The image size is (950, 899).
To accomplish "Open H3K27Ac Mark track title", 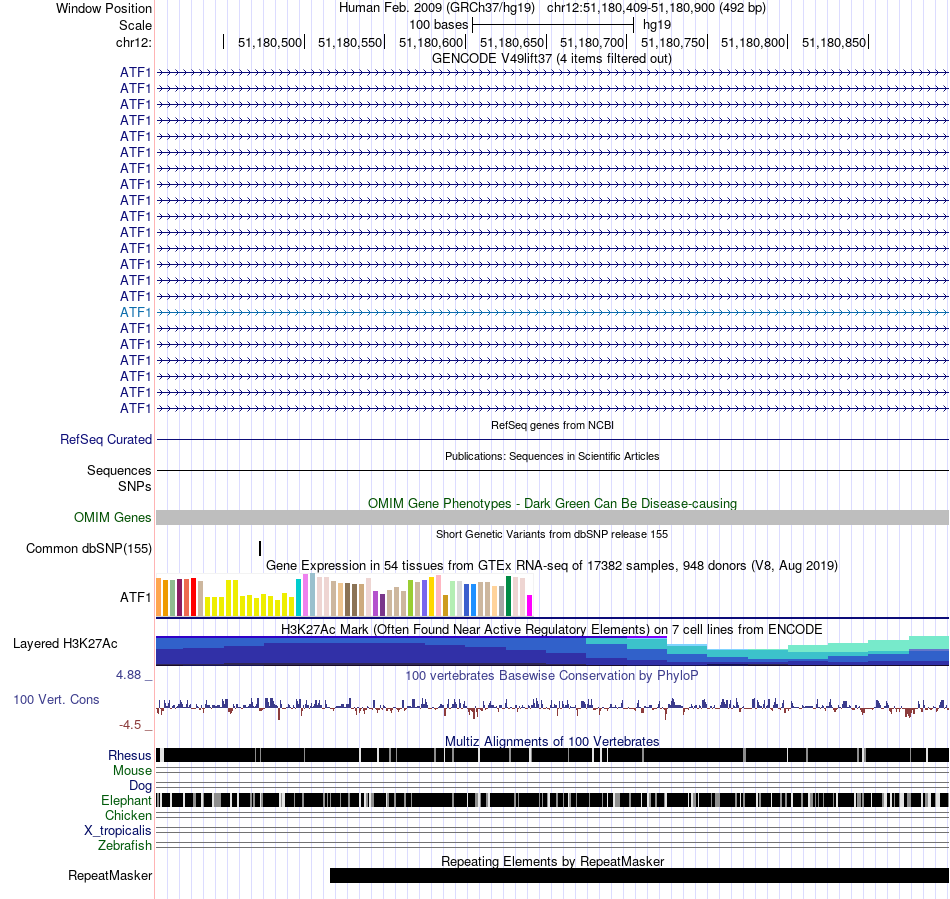I will pyautogui.click(x=552, y=629).
